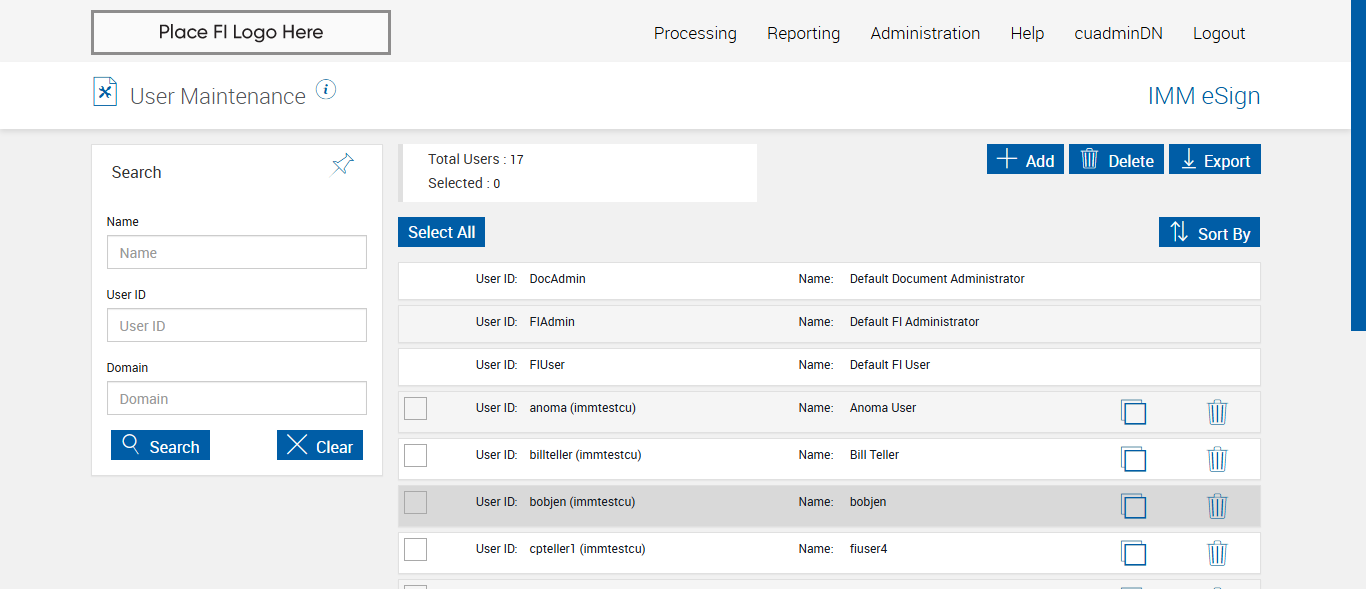The width and height of the screenshot is (1366, 589).
Task: Click the User Maintenance tools page icon
Action: point(105,92)
